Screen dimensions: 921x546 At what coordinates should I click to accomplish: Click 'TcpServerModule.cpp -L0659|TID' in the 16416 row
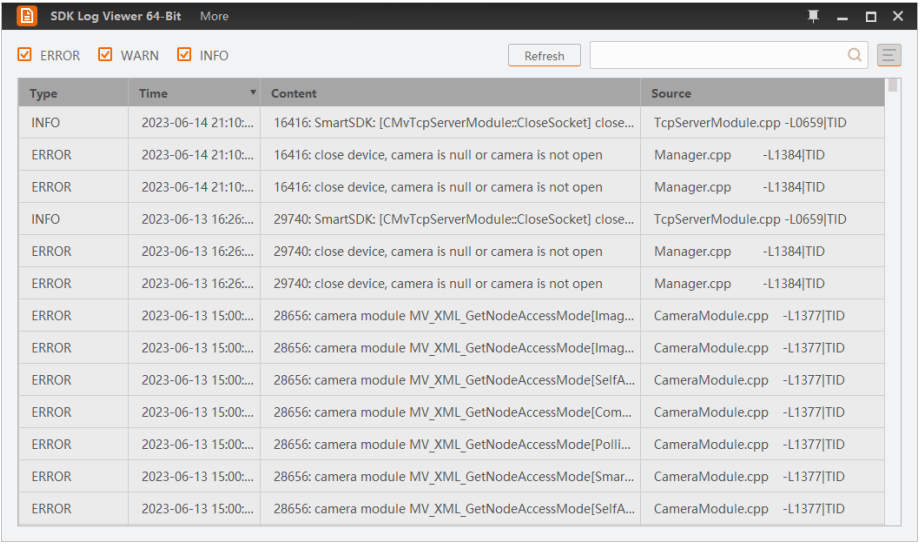751,123
